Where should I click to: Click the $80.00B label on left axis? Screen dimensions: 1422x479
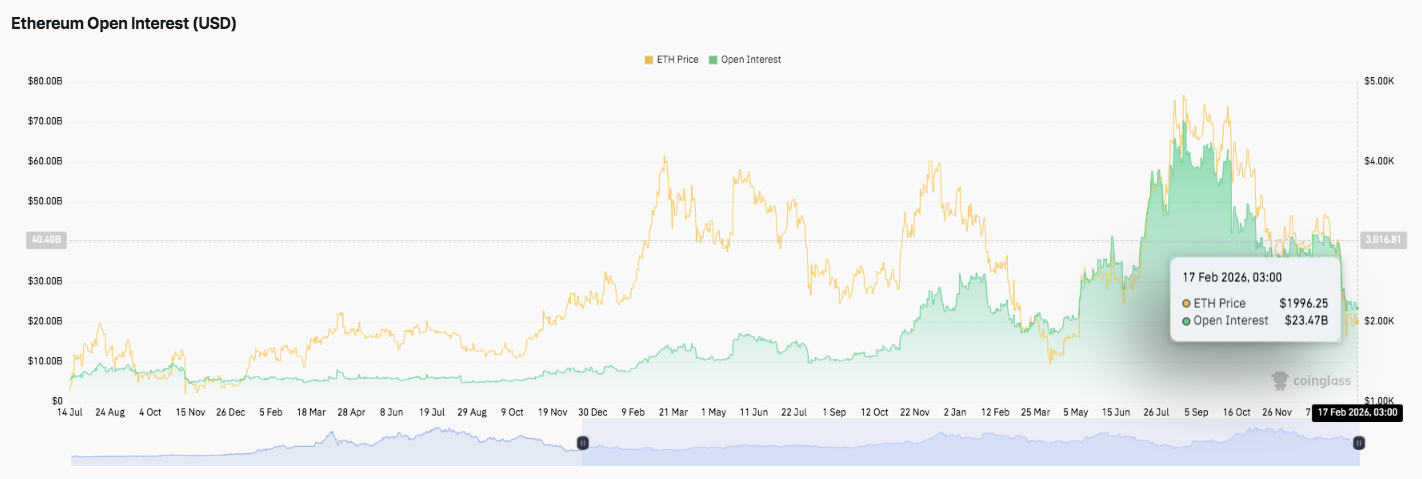tap(45, 81)
